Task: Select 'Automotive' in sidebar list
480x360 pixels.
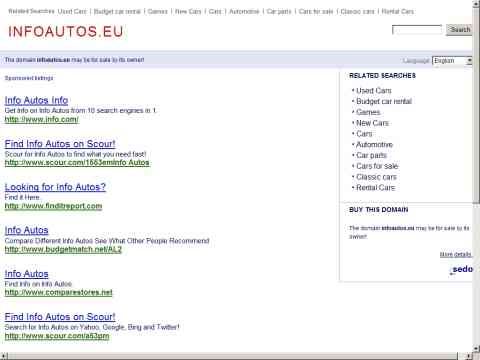Action: (x=374, y=144)
